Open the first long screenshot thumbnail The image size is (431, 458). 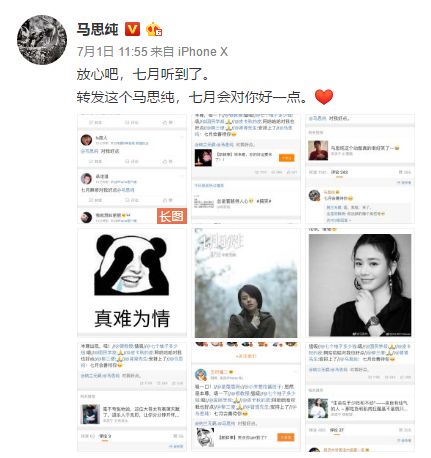click(132, 169)
